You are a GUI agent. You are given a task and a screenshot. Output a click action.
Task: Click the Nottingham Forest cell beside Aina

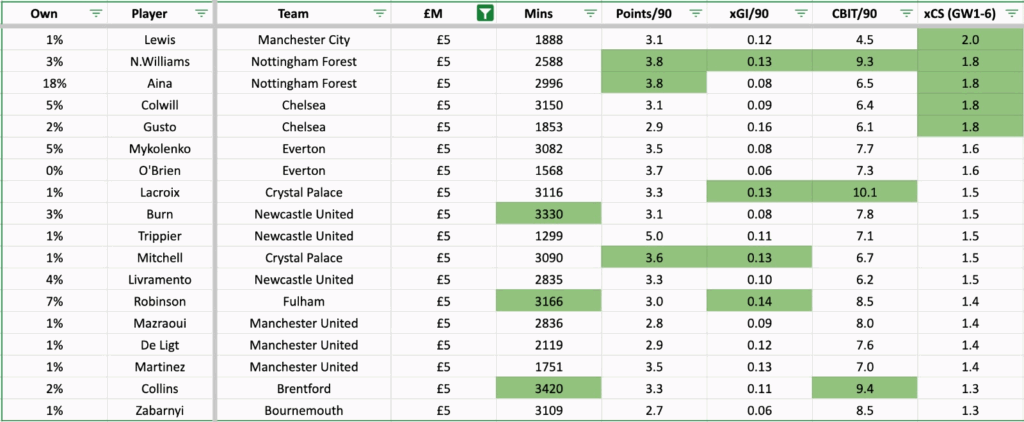click(x=306, y=86)
